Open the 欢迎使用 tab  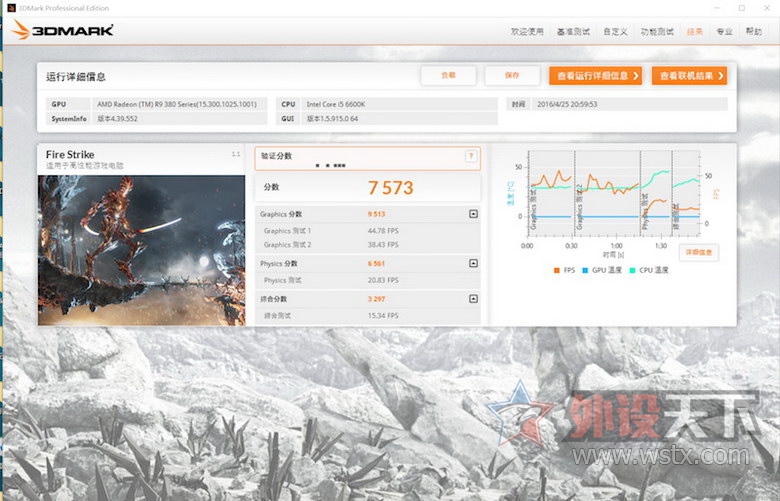[527, 31]
